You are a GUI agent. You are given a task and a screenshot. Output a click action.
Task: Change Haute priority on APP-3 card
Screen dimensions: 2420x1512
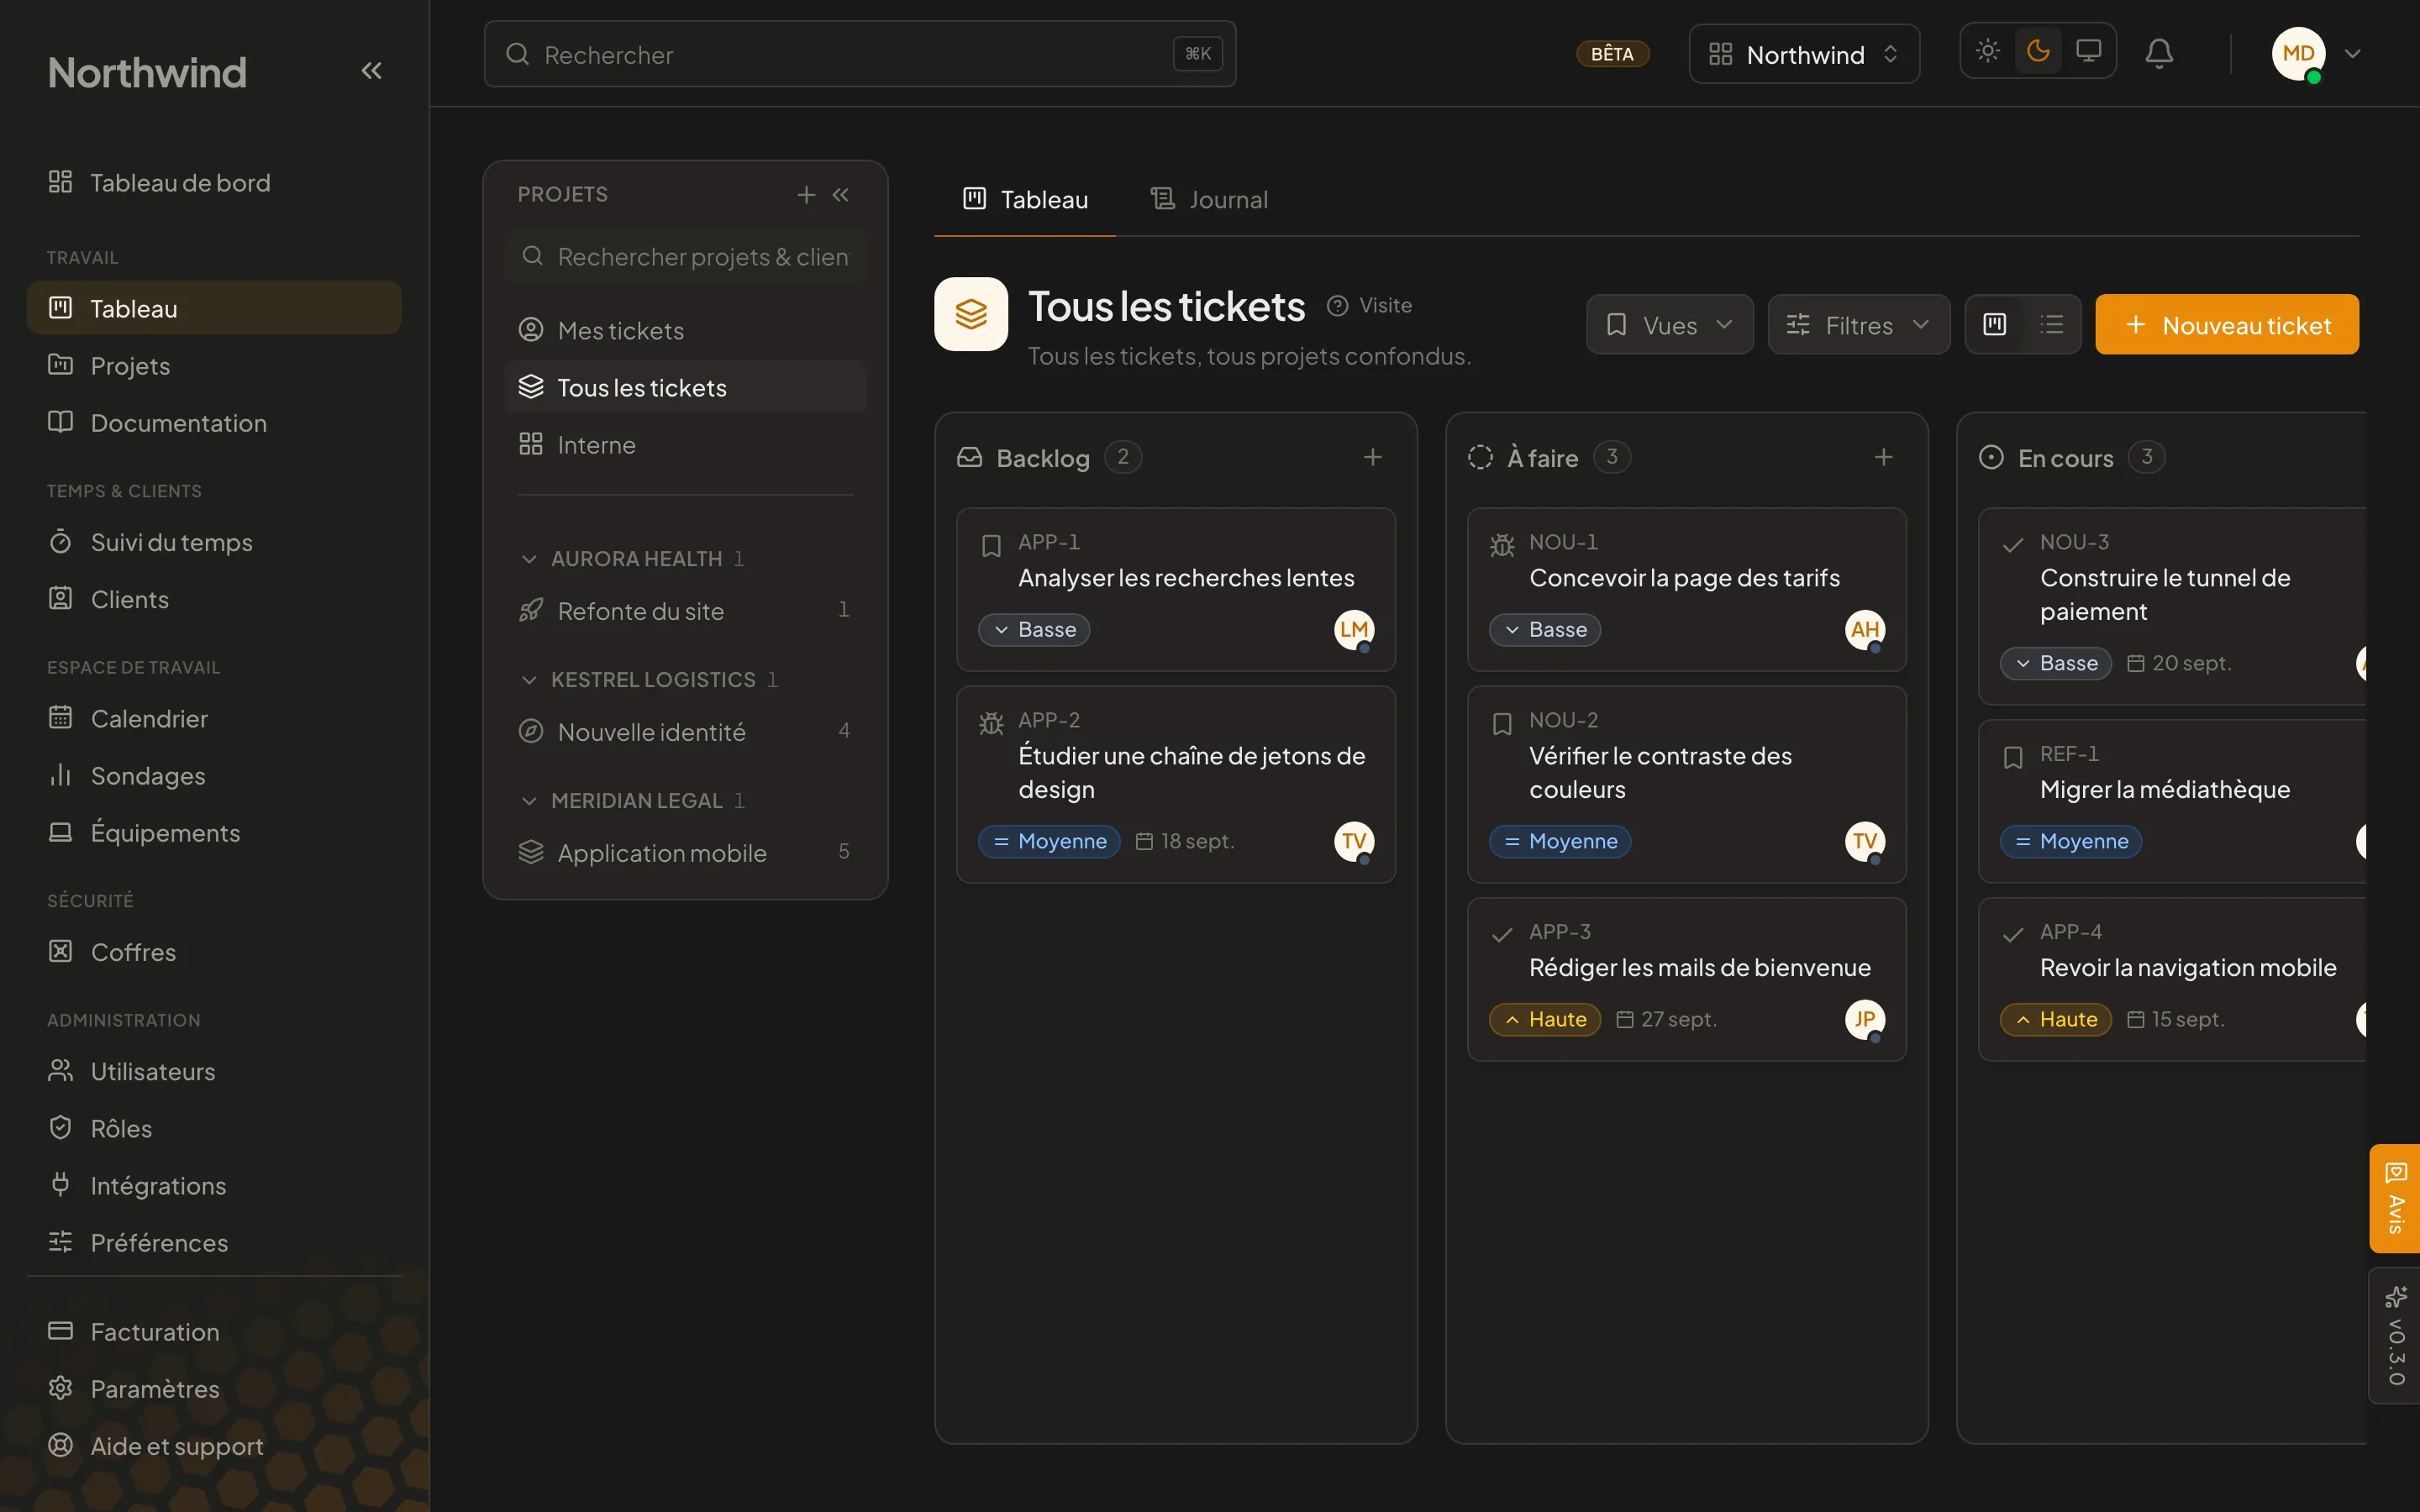(x=1545, y=1019)
